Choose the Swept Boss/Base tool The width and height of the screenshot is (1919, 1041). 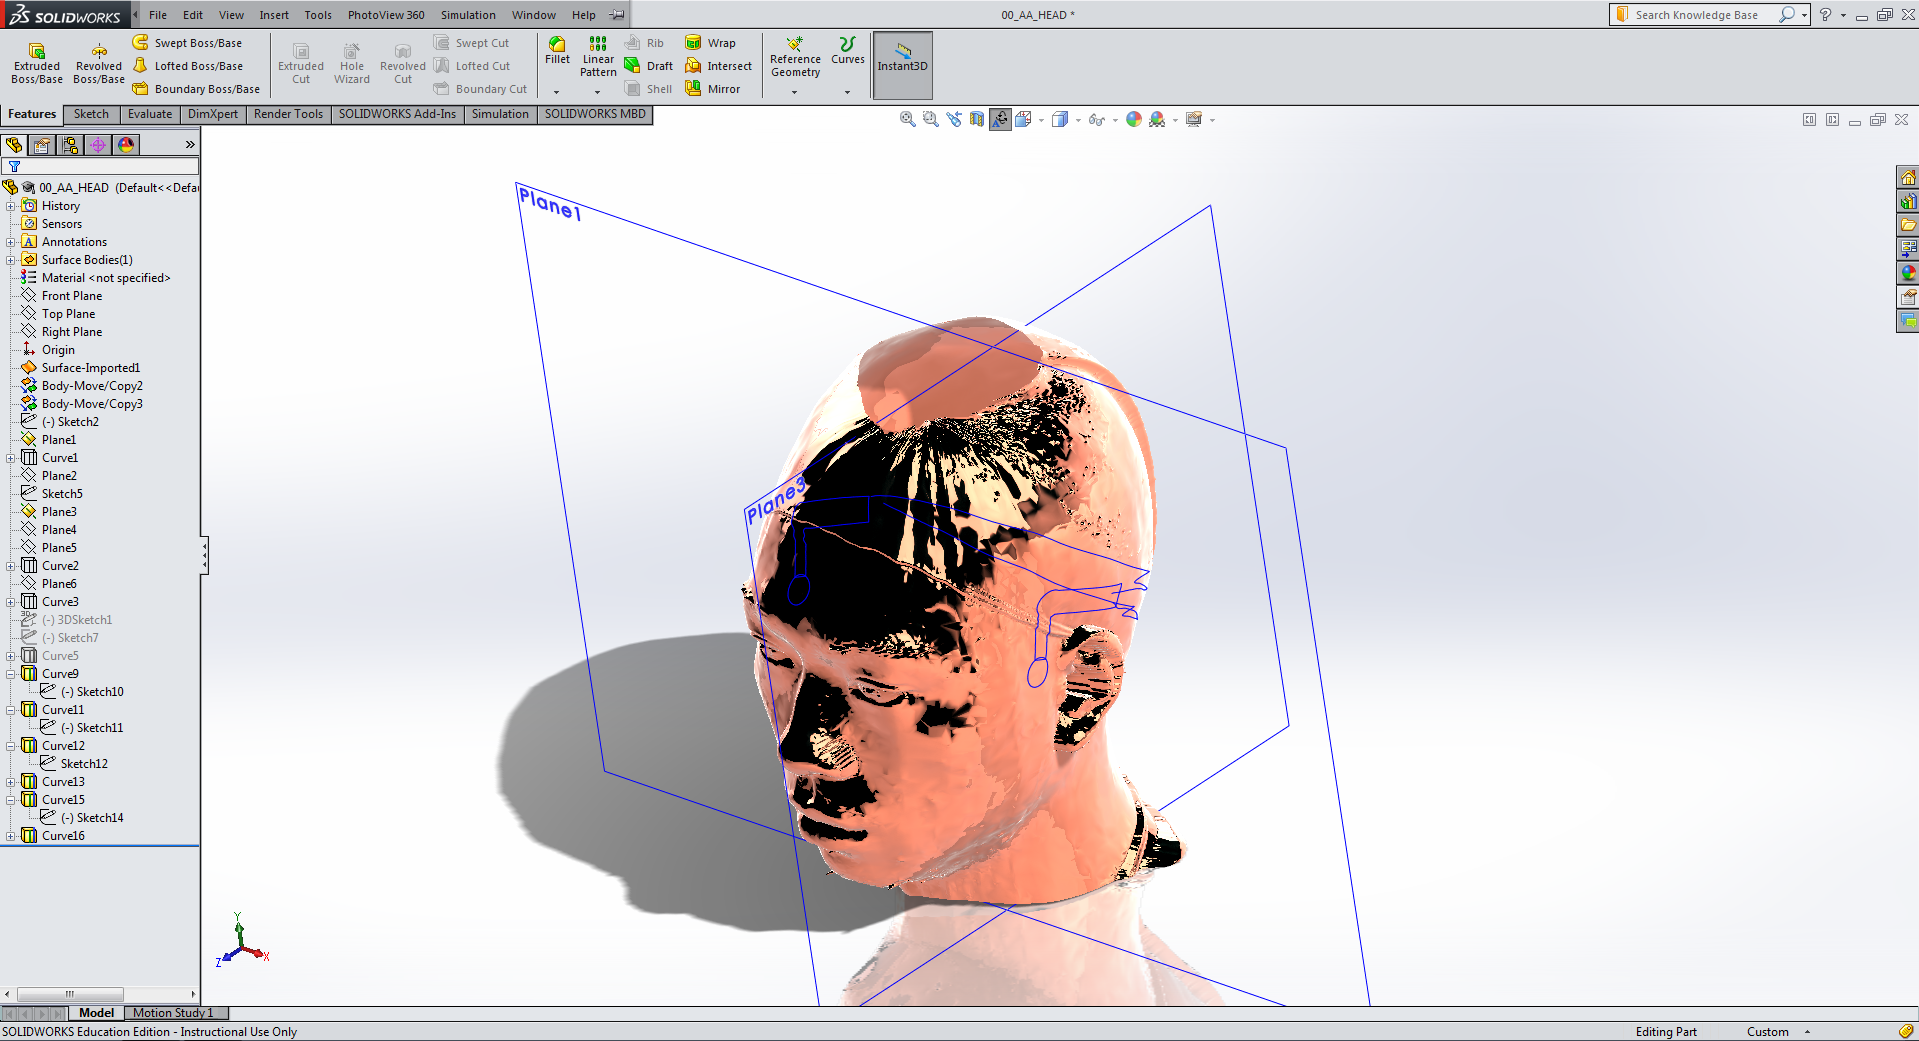tap(188, 43)
